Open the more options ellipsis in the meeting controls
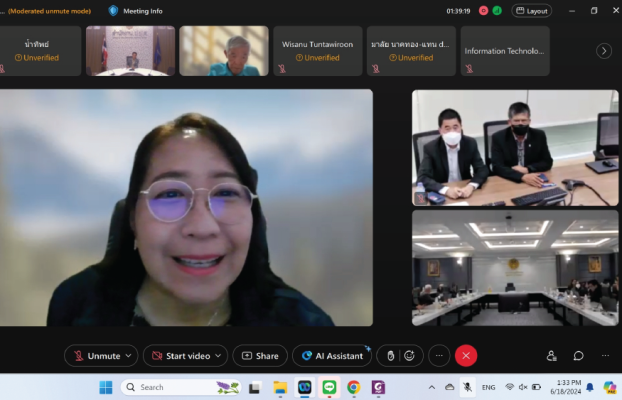 pyautogui.click(x=439, y=356)
